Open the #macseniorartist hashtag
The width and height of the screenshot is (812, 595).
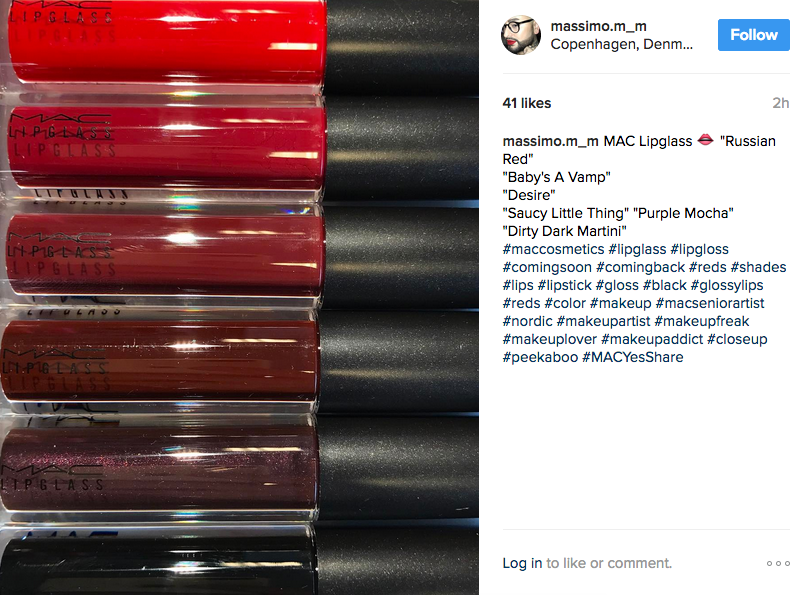(x=709, y=303)
